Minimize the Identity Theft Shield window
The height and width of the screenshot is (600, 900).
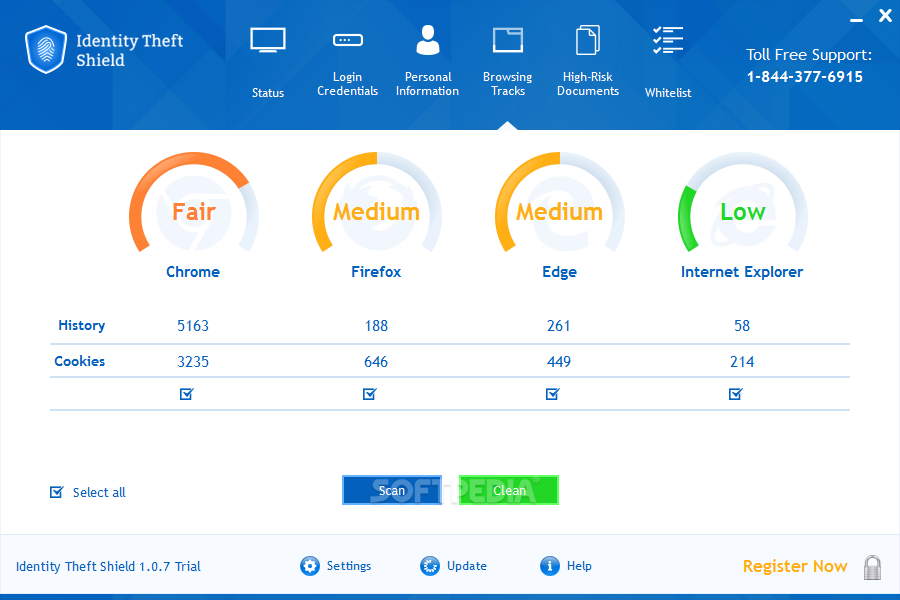click(x=856, y=20)
